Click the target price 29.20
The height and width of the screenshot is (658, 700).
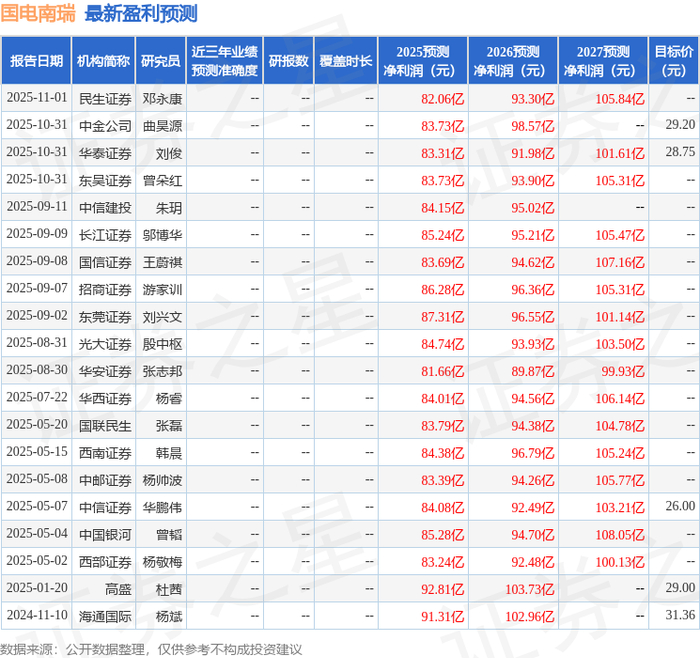pos(680,125)
